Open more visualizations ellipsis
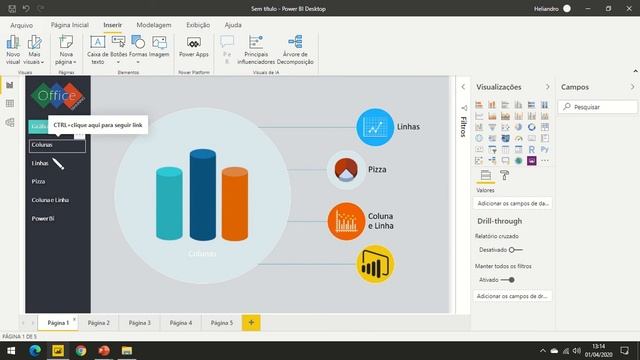640x360 pixels. point(544,161)
